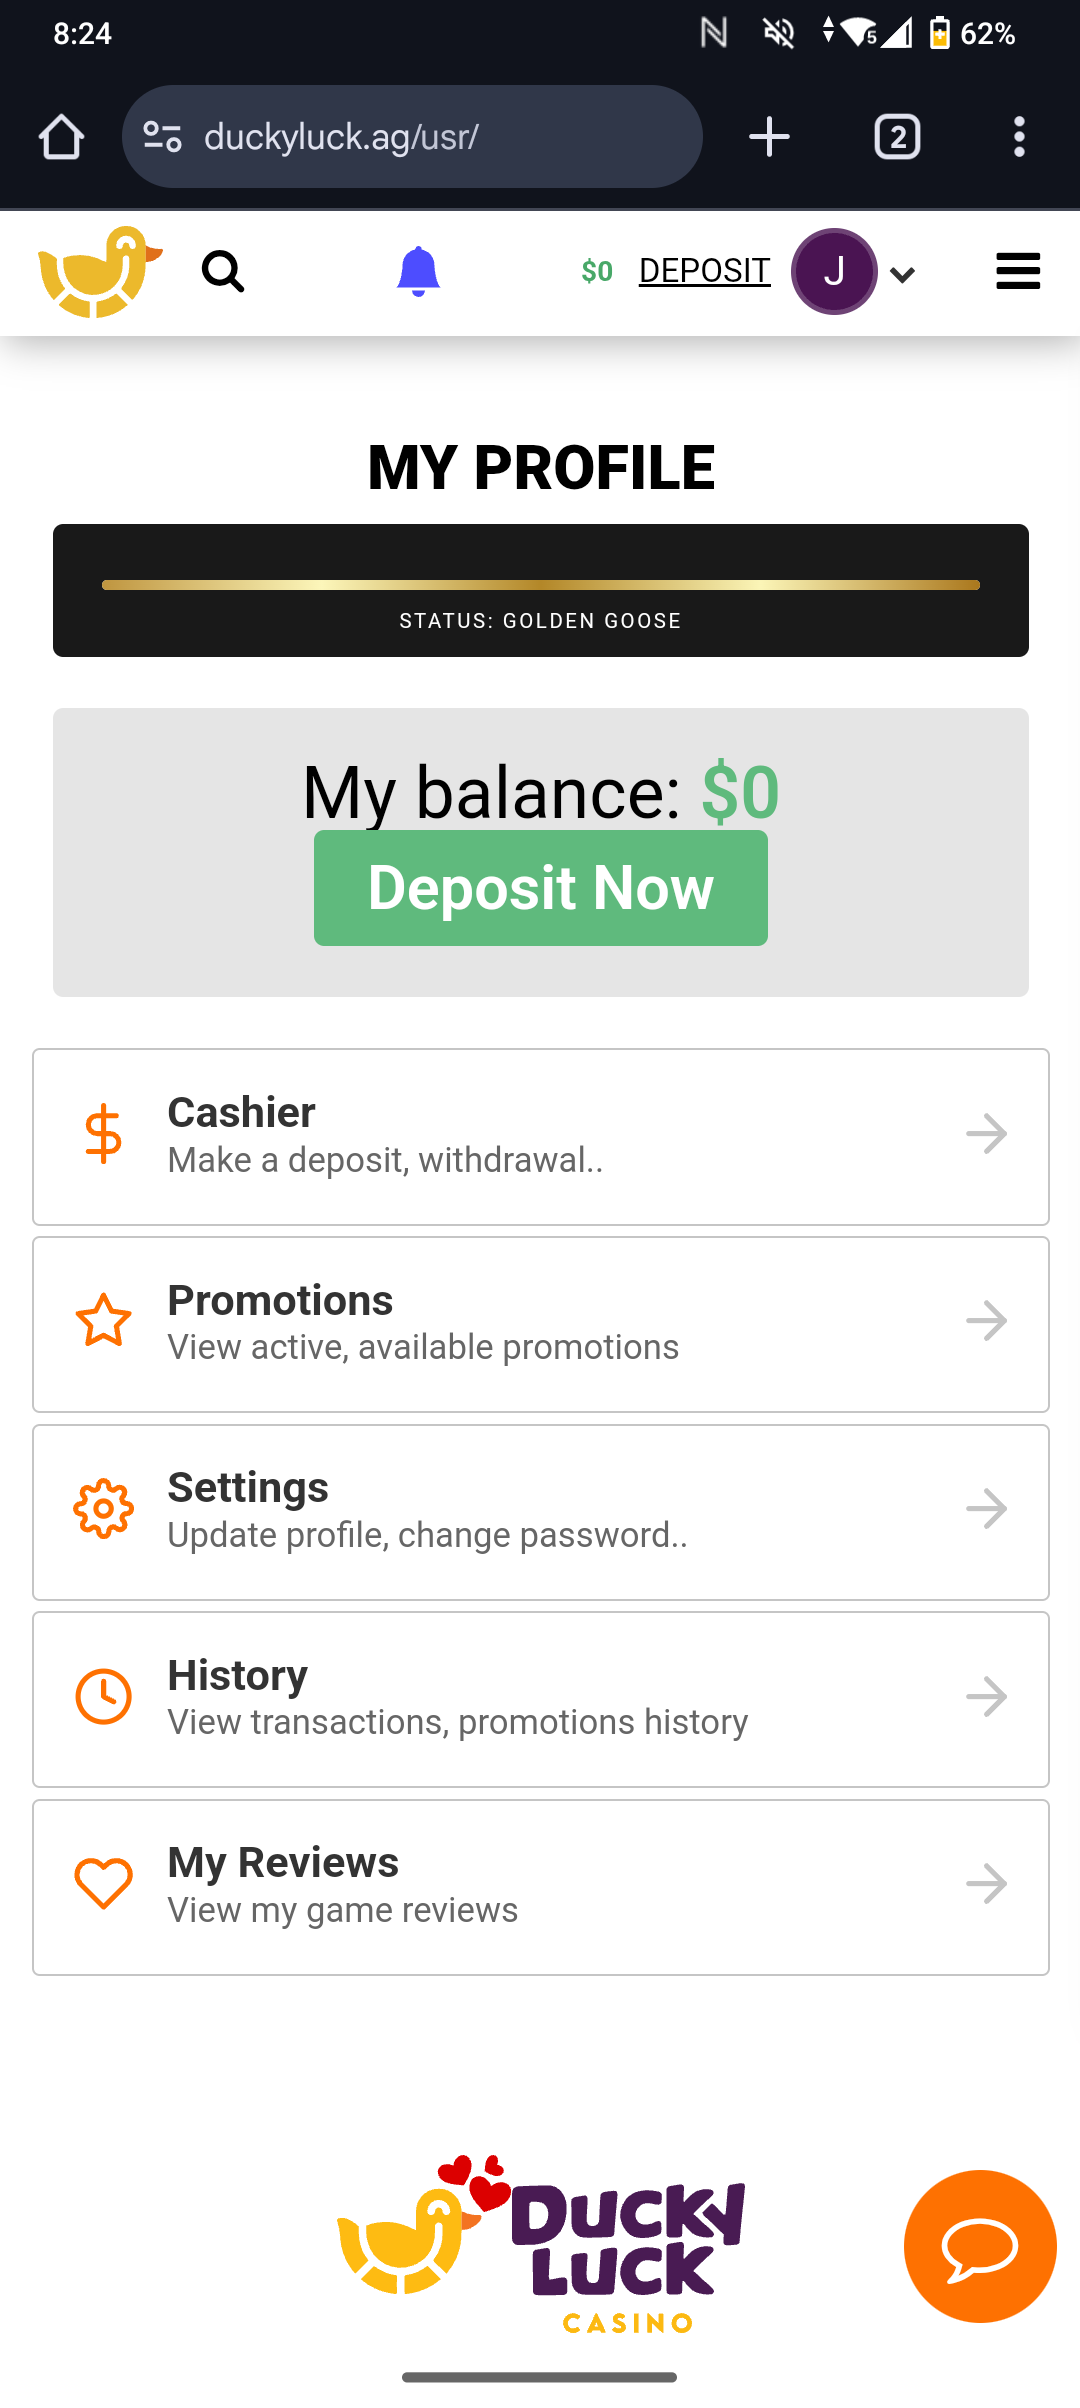Open notifications bell

coord(418,271)
